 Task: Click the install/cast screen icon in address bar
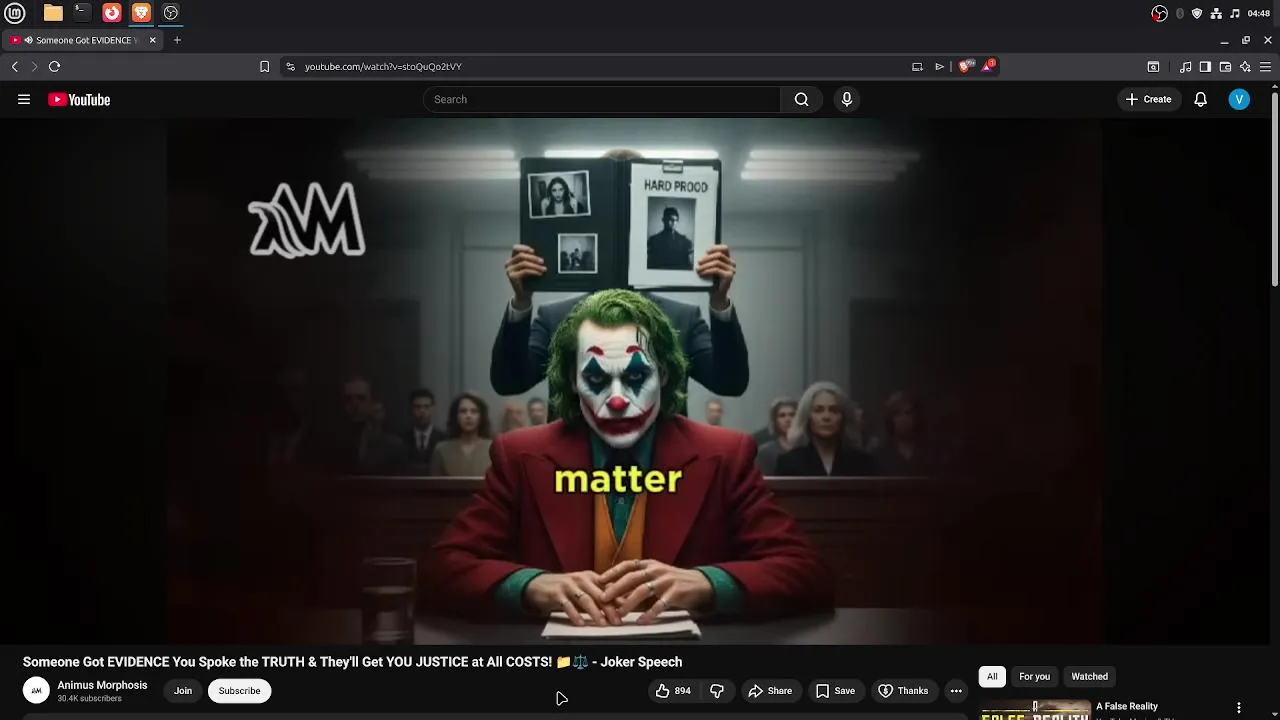click(x=917, y=66)
